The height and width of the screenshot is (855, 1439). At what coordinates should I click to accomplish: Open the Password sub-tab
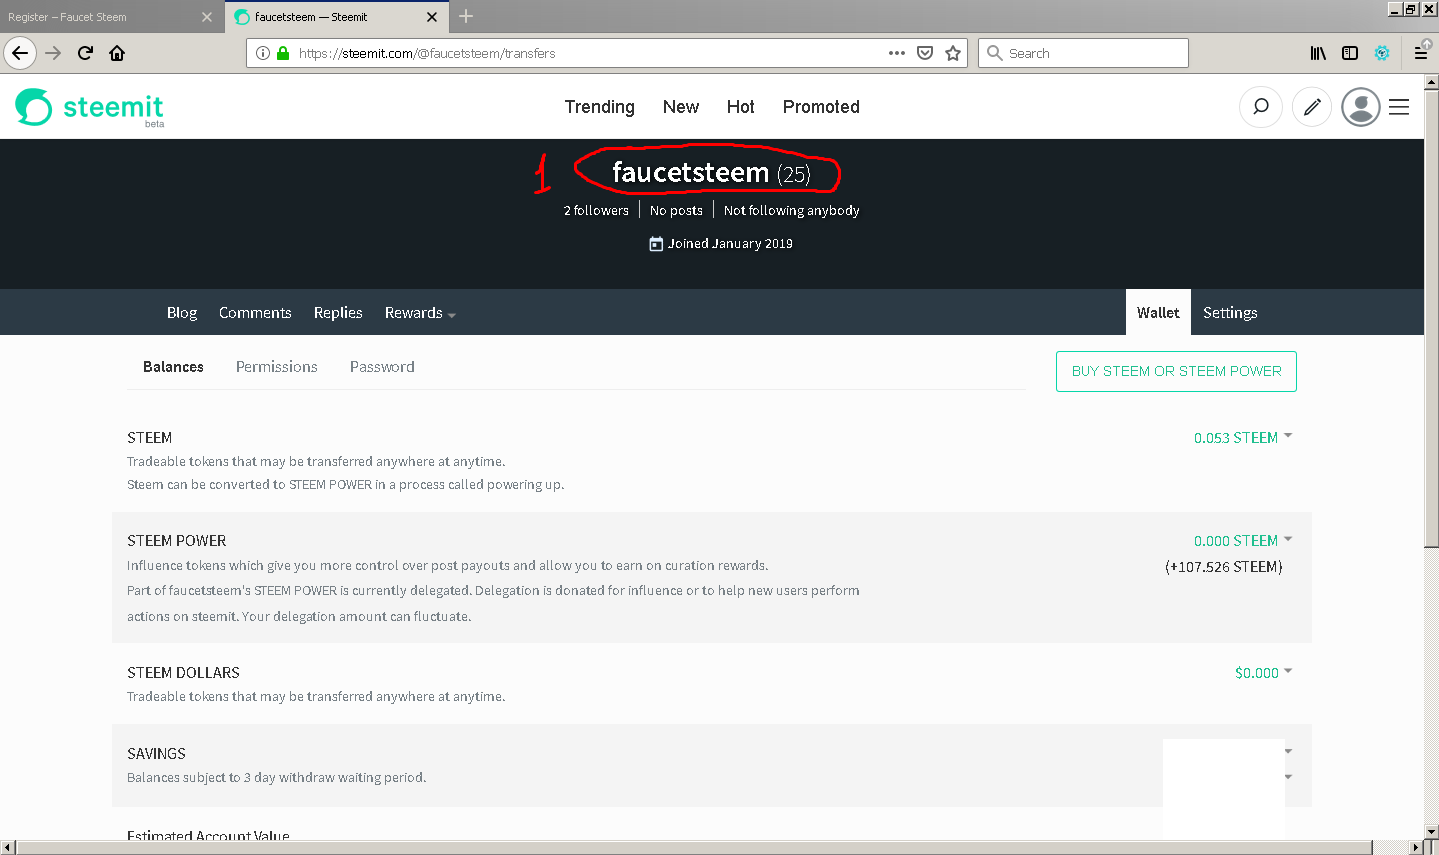[382, 367]
